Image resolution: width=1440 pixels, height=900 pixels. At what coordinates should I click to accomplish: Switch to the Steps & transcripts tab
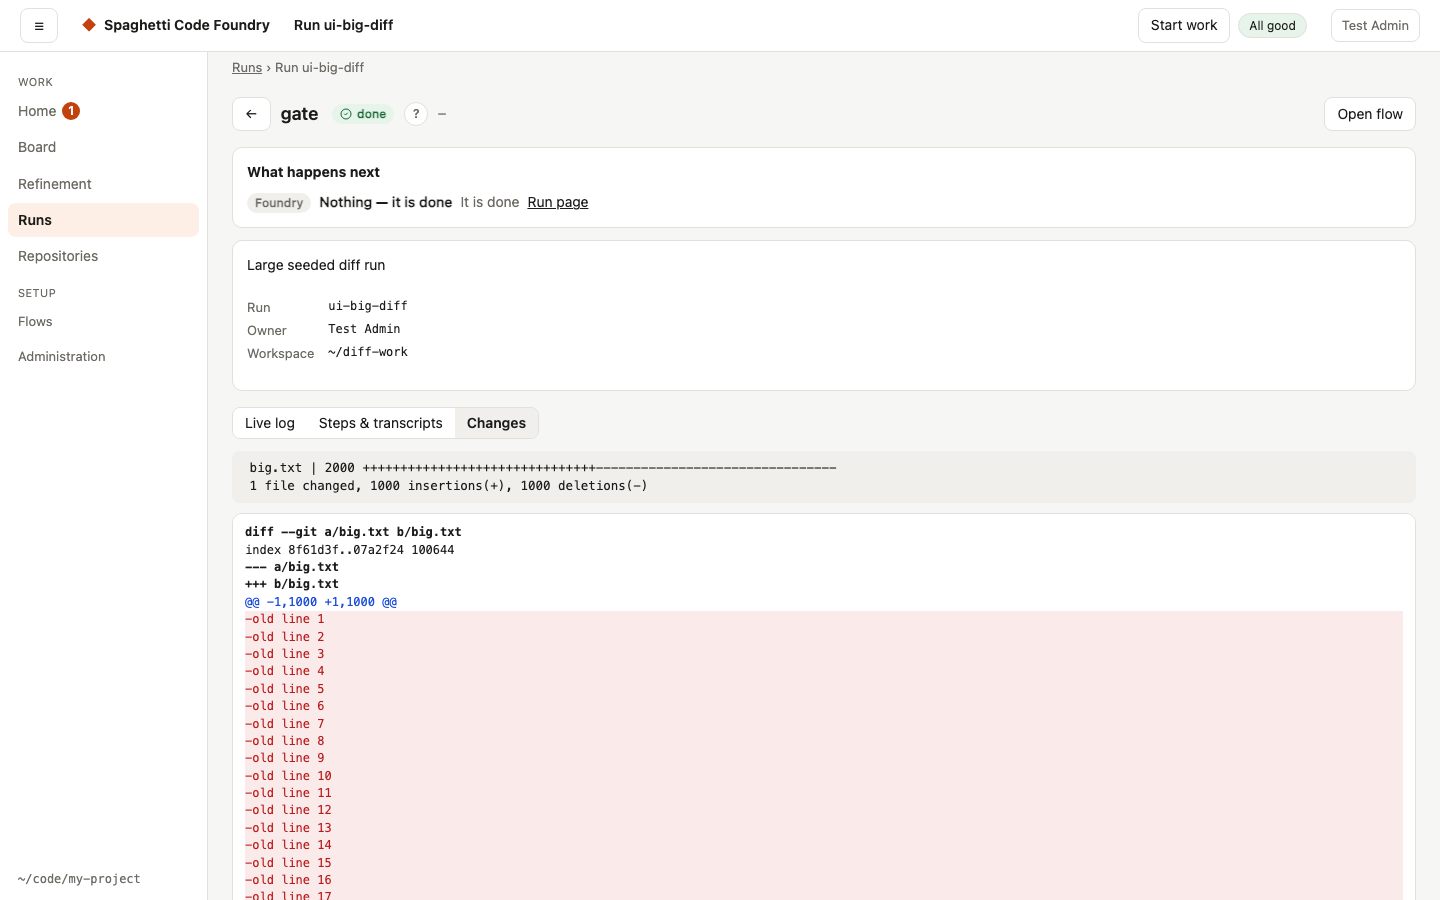pyautogui.click(x=381, y=423)
